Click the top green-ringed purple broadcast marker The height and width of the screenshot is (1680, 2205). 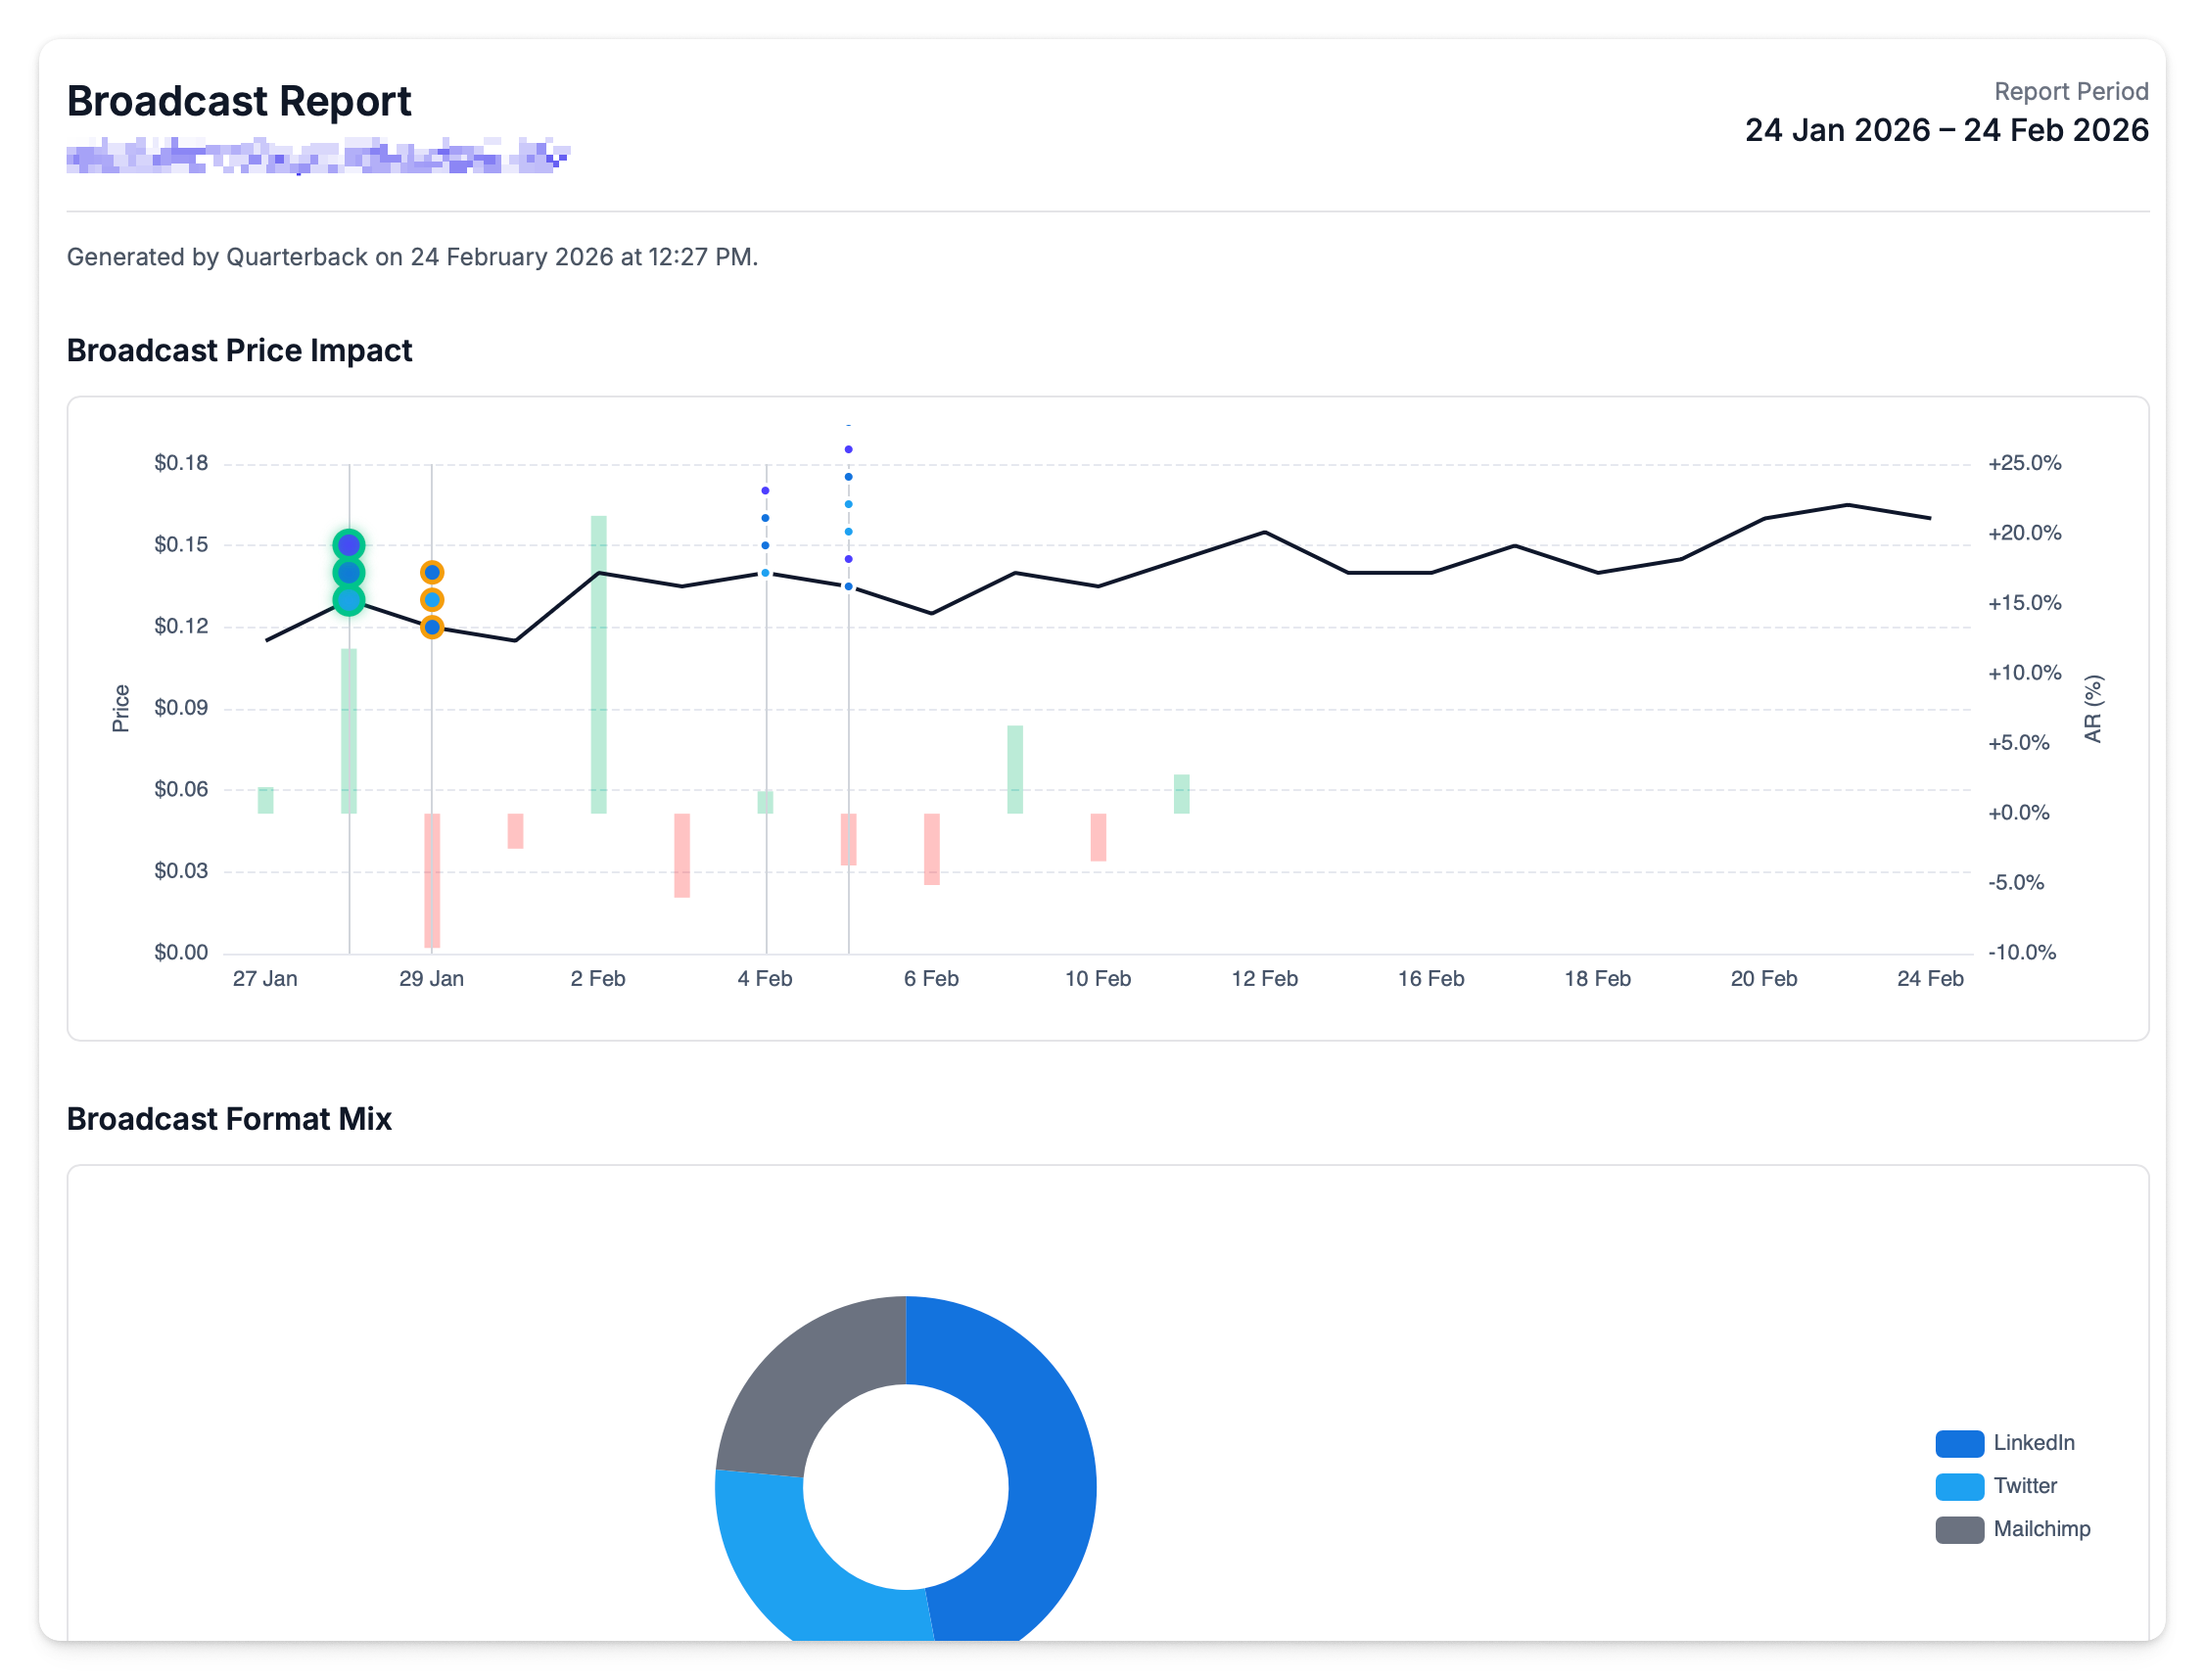(348, 545)
